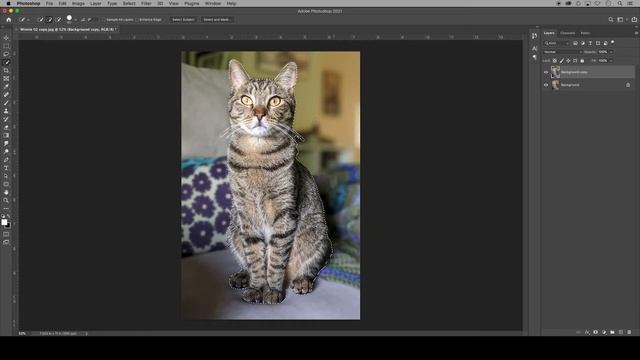Open the Fill slider dropdown arrow

pos(611,61)
